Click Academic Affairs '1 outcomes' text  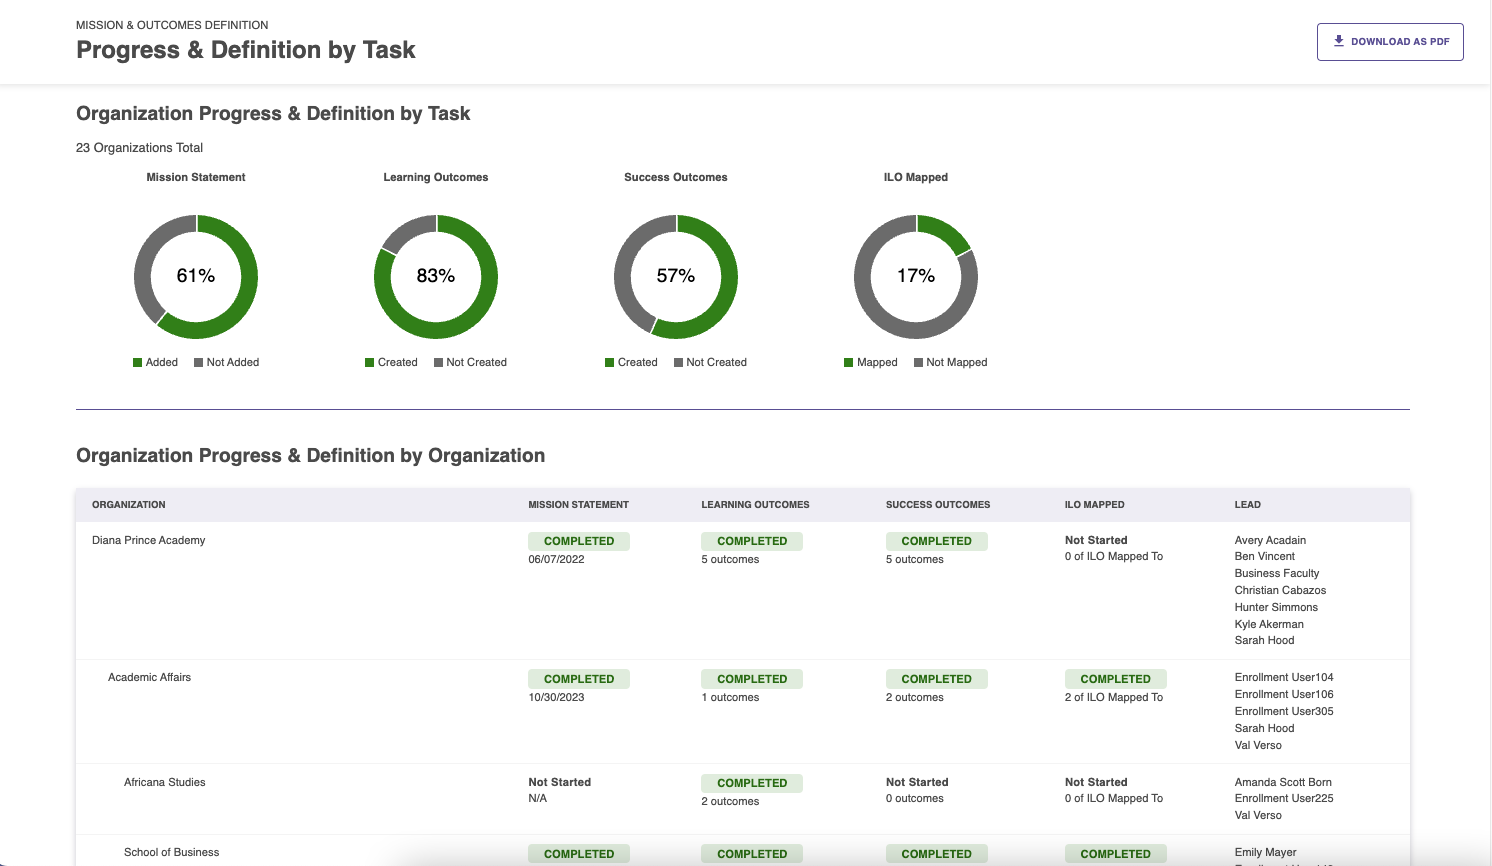point(730,698)
